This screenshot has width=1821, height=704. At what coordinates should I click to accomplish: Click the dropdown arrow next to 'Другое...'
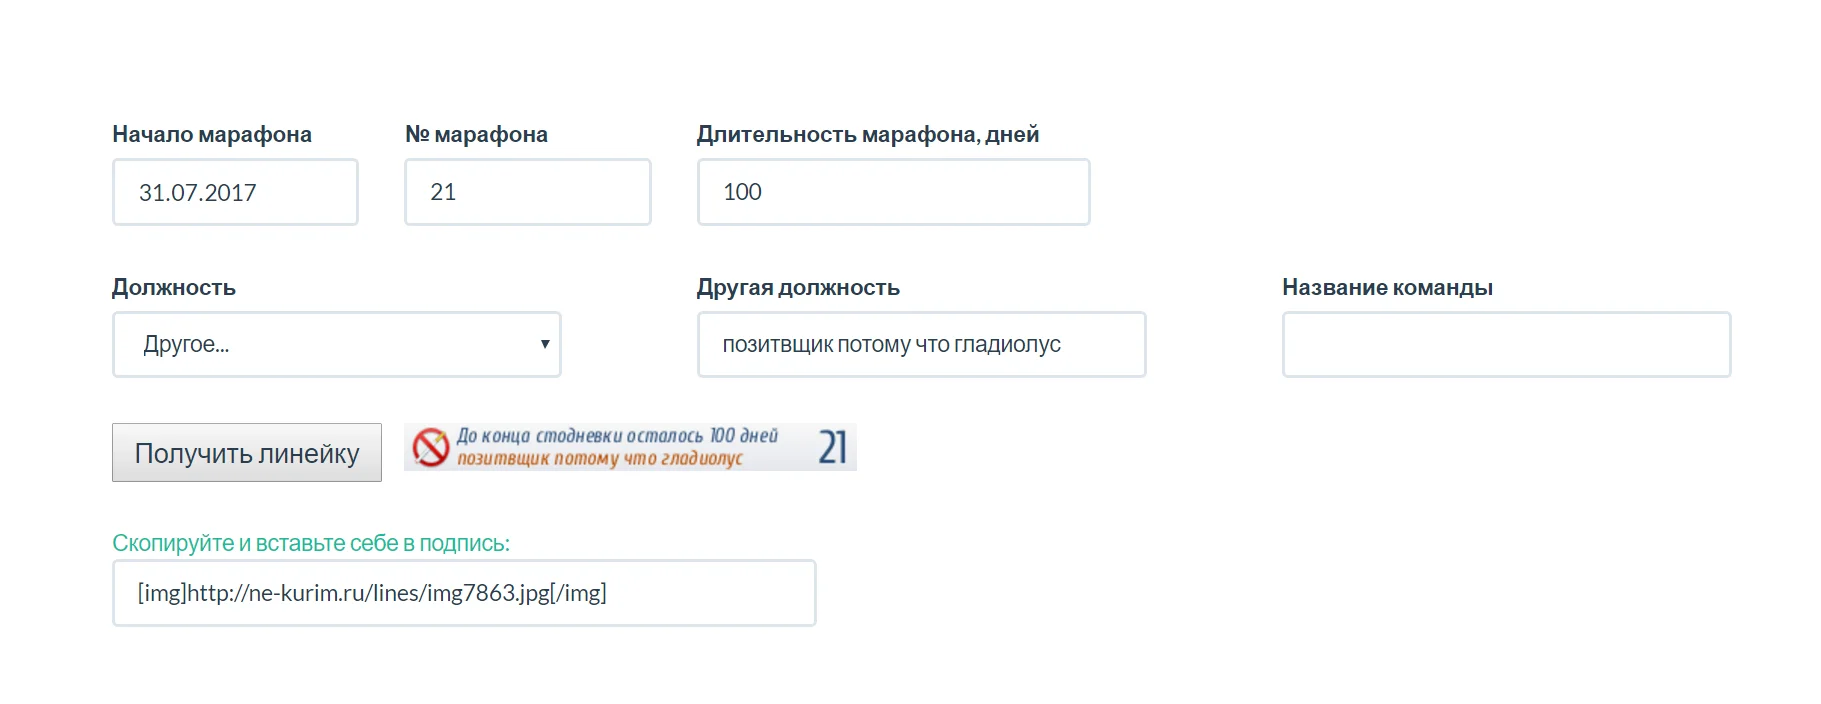pos(544,344)
